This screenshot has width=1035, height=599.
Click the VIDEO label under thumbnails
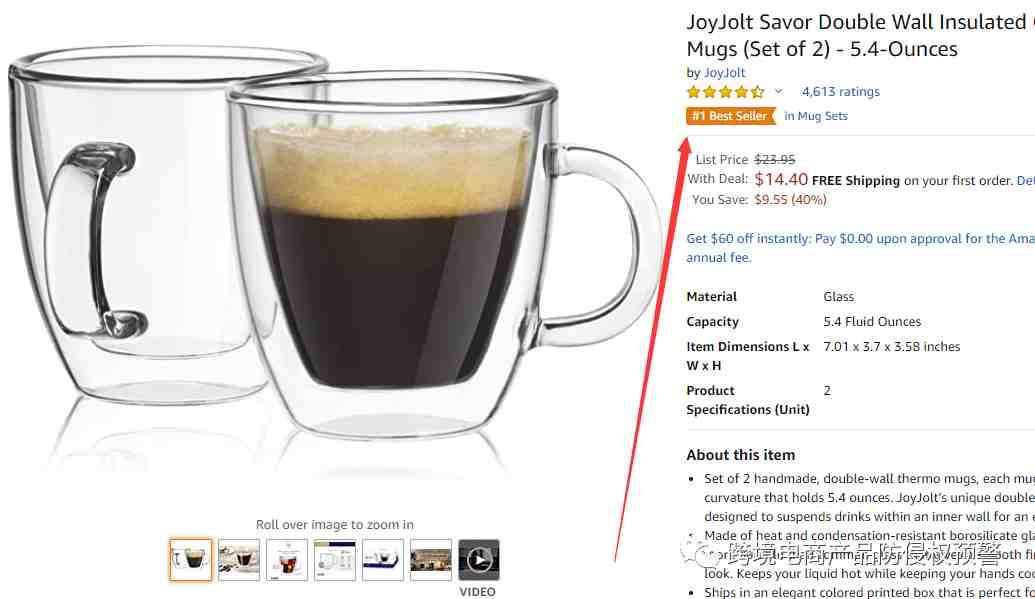(x=477, y=592)
